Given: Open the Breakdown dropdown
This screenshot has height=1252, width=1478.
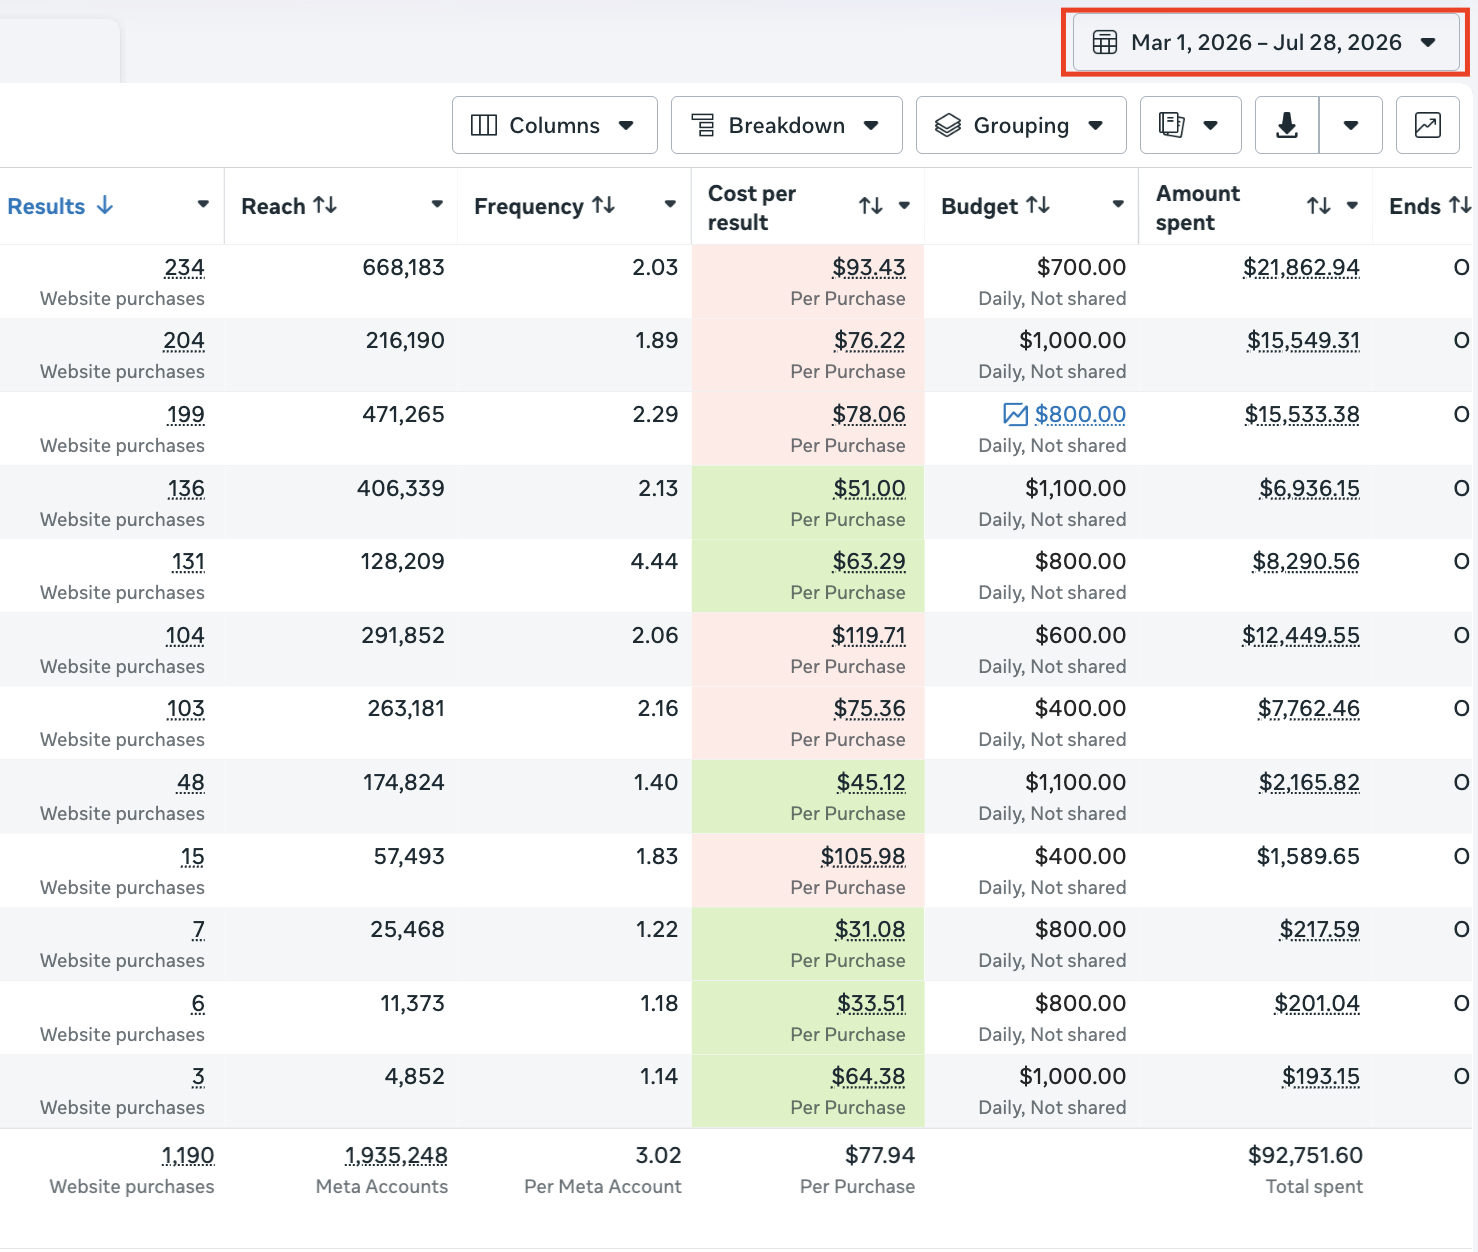Looking at the screenshot, I should [786, 125].
